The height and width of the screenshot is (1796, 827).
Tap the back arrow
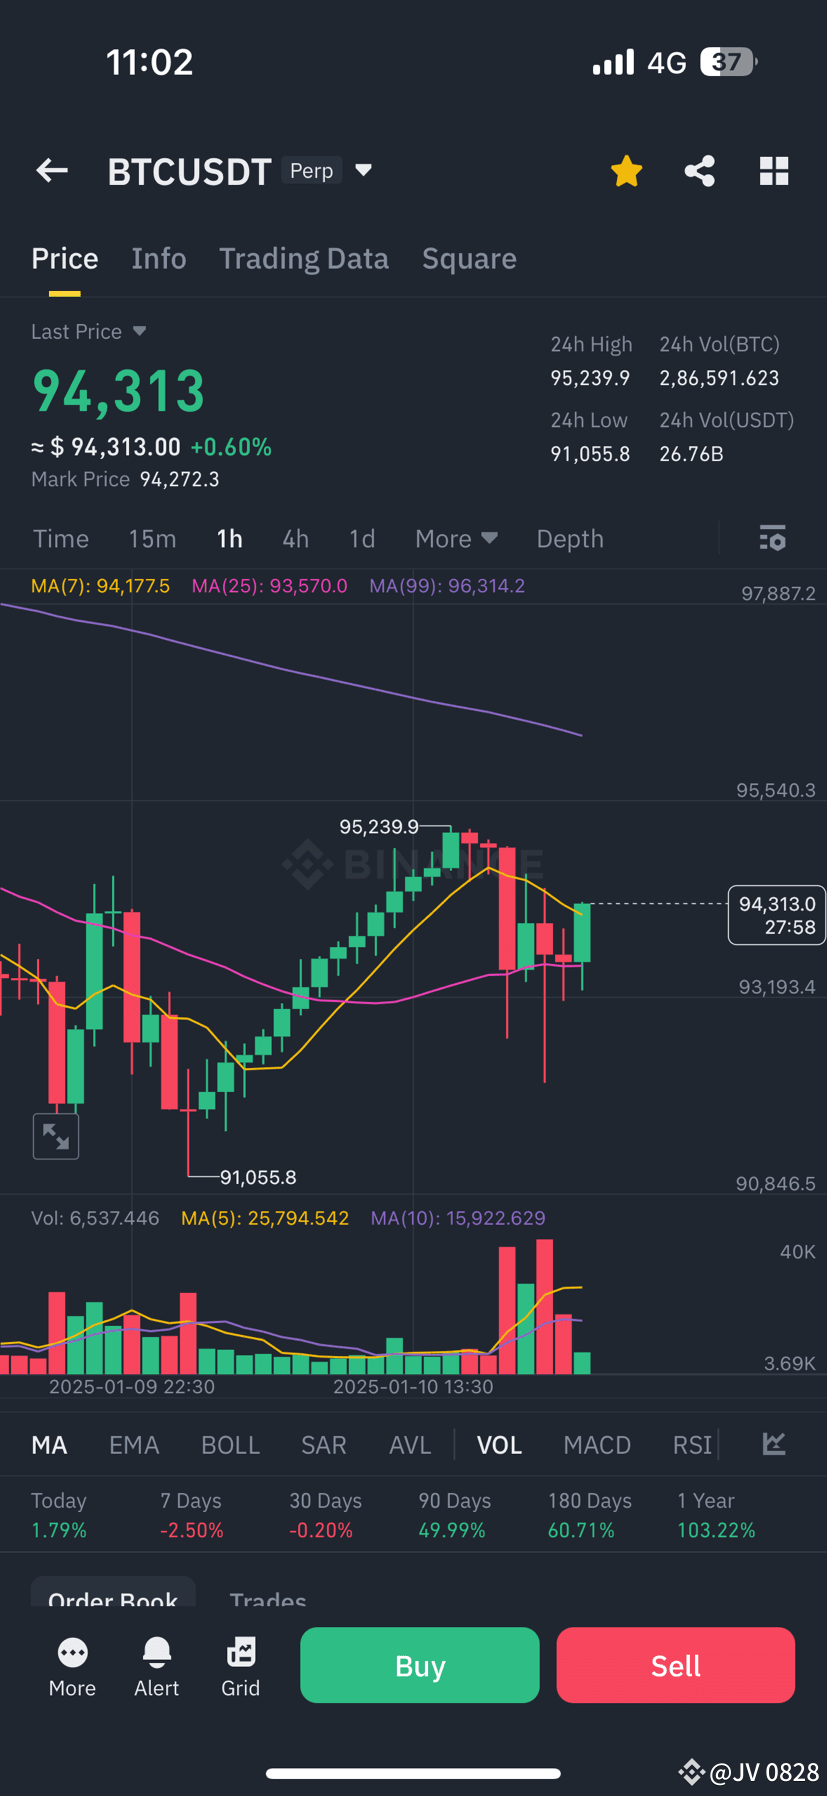(x=51, y=170)
